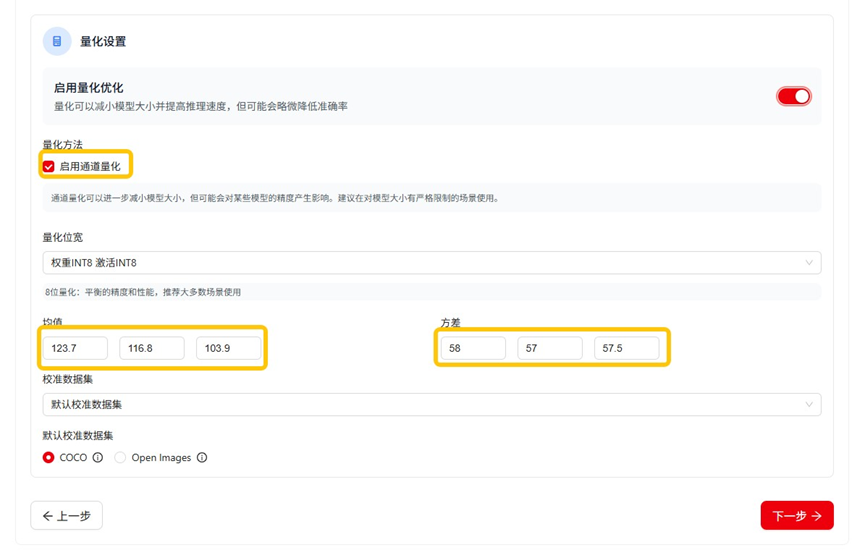Select the COCO radio button
The image size is (865, 558).
pyautogui.click(x=49, y=458)
